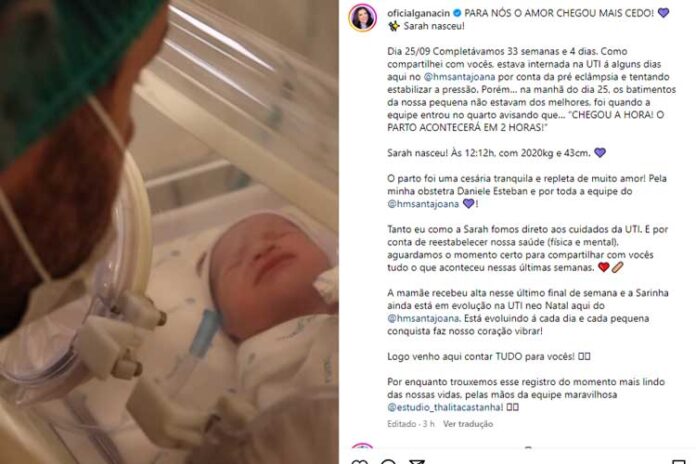
Task: Click 'Ver tradução' to translate caption
Action: point(468,424)
